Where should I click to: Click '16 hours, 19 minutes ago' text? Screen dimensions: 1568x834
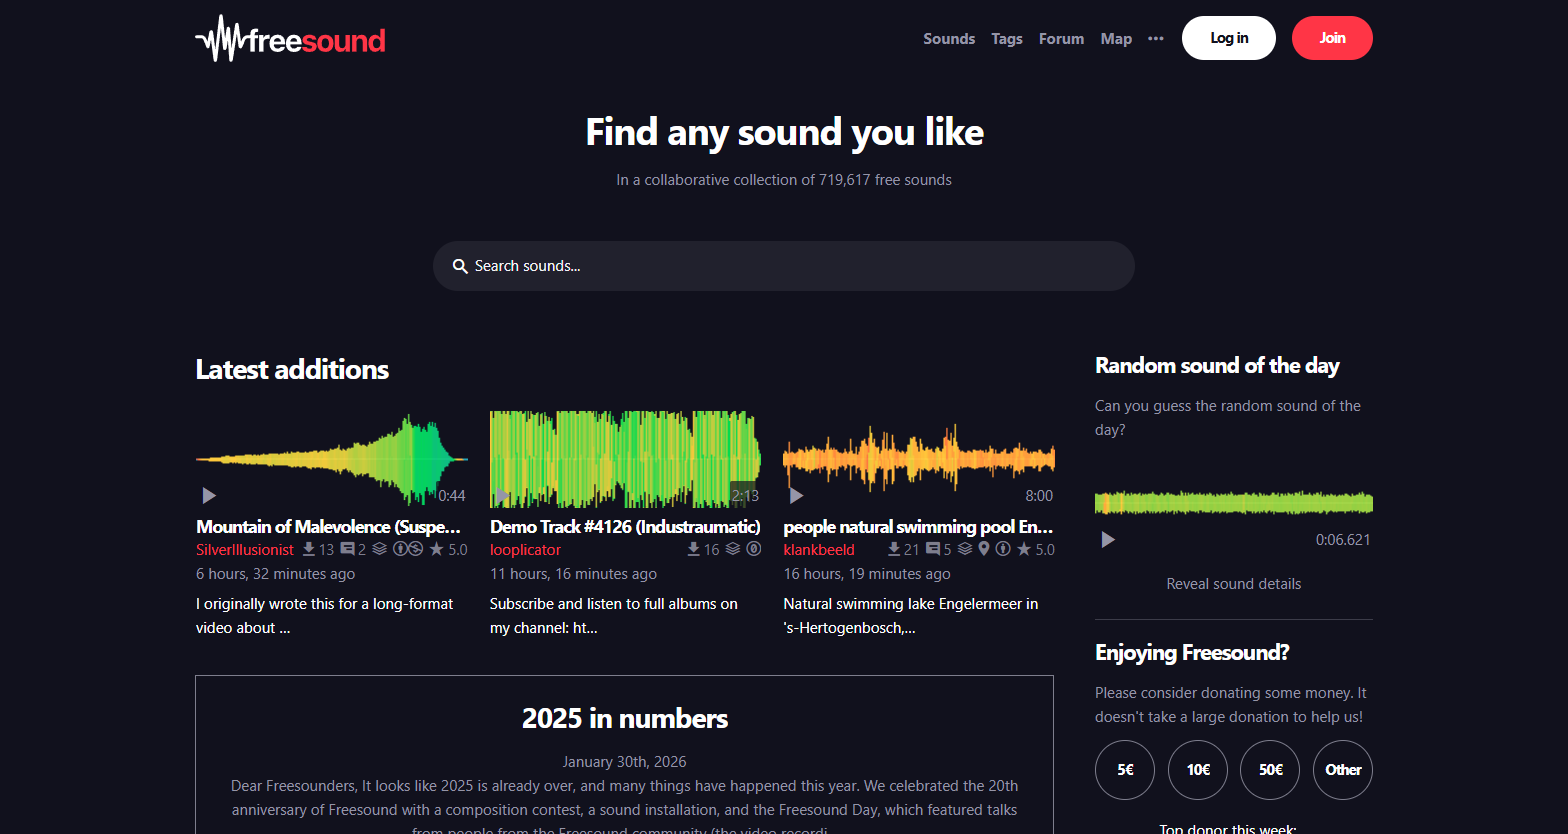click(867, 574)
